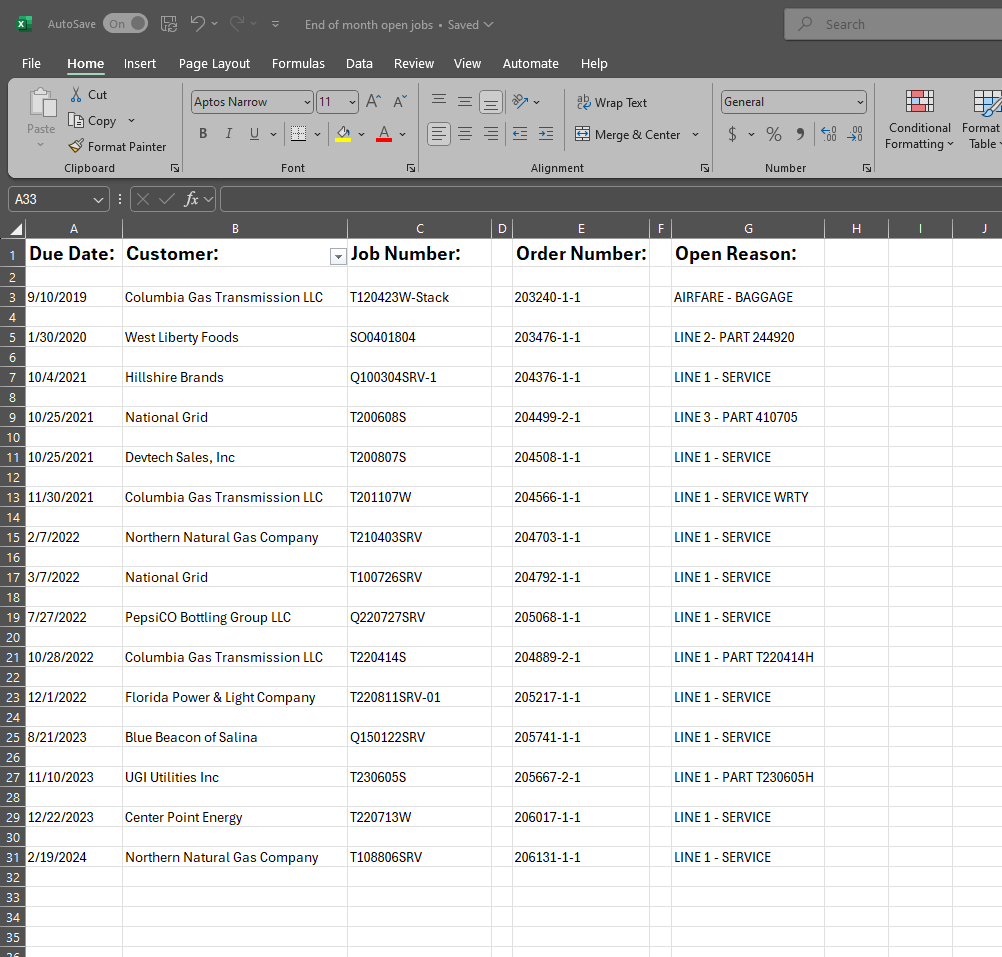Viewport: 1002px width, 957px height.
Task: Open the Insert Function fx button
Action: click(x=191, y=199)
